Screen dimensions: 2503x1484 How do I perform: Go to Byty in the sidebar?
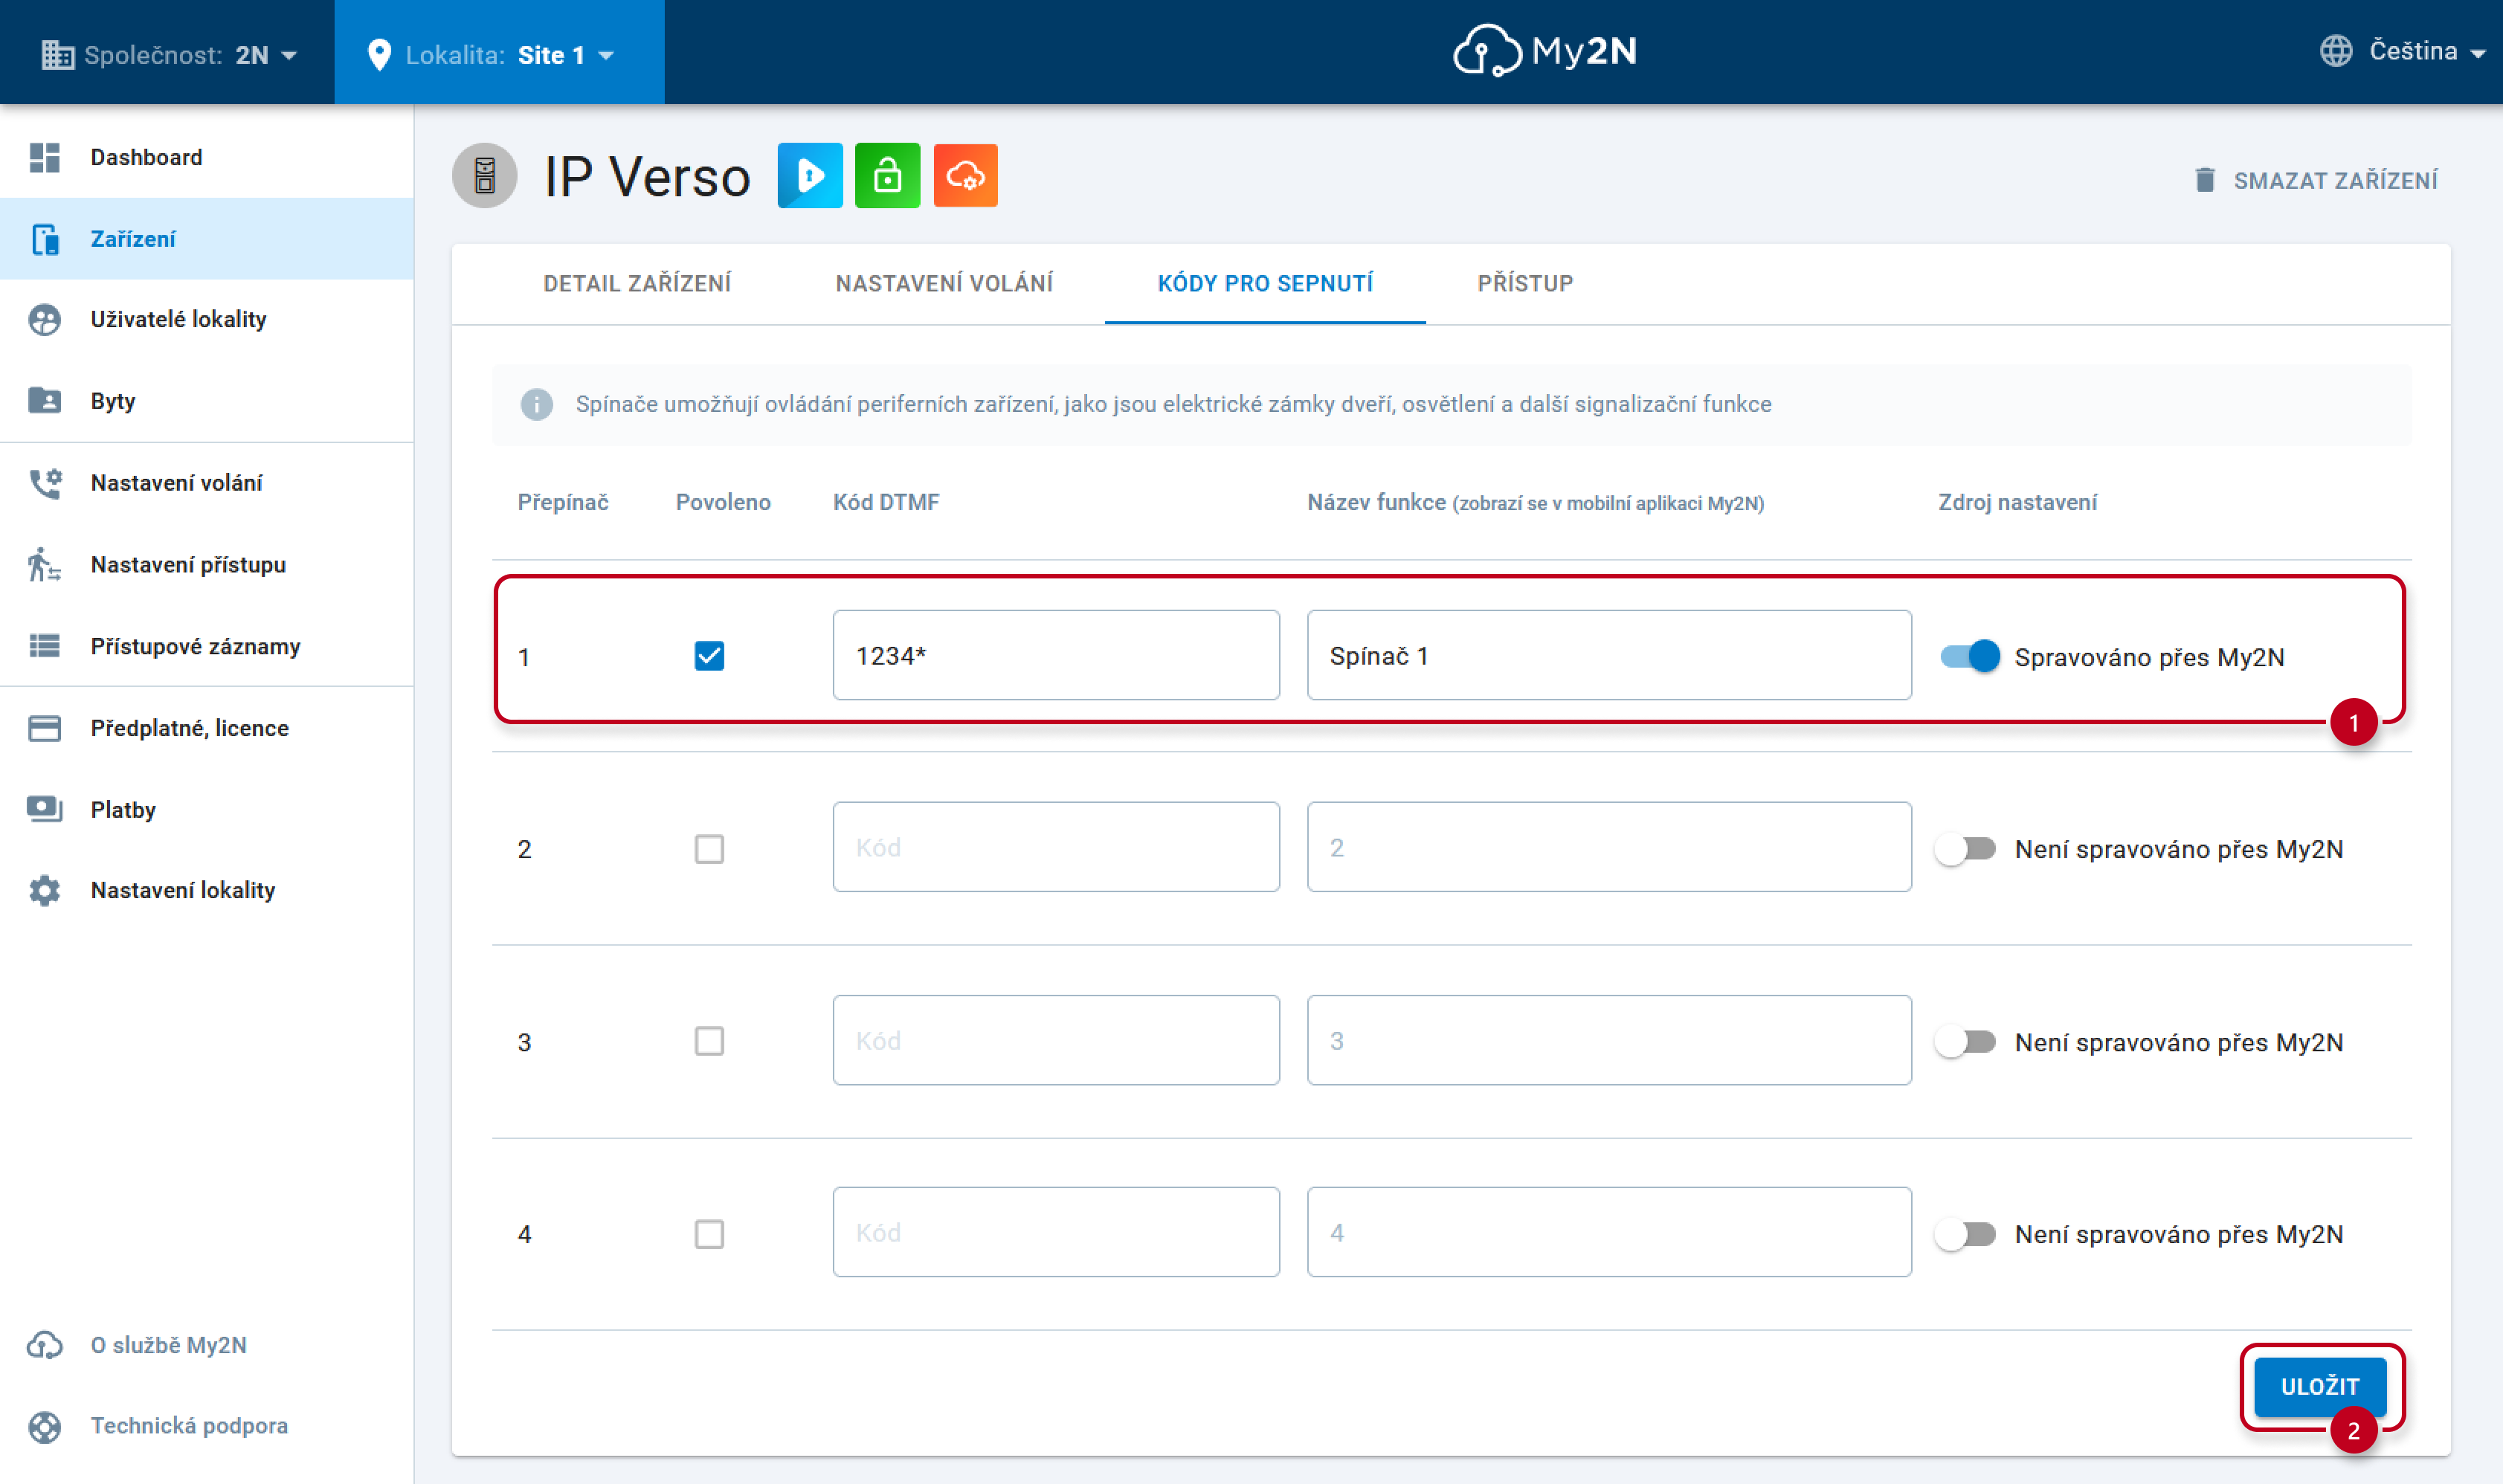(x=207, y=401)
